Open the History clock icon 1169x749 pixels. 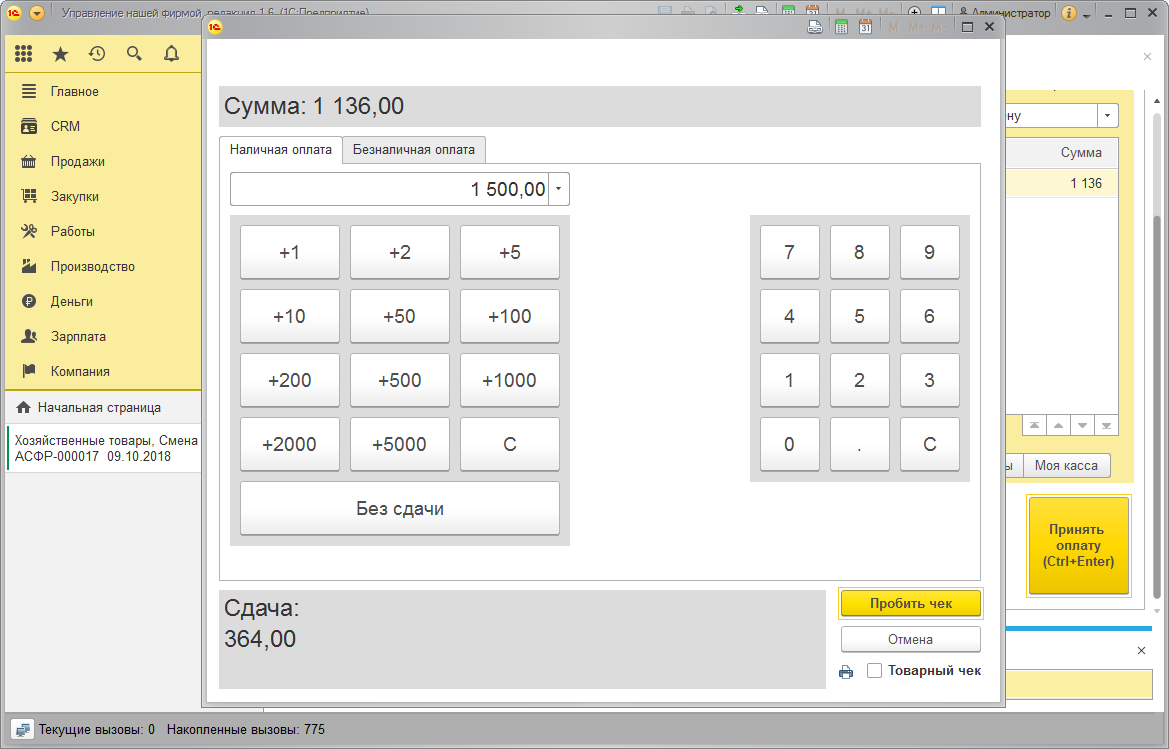[97, 54]
